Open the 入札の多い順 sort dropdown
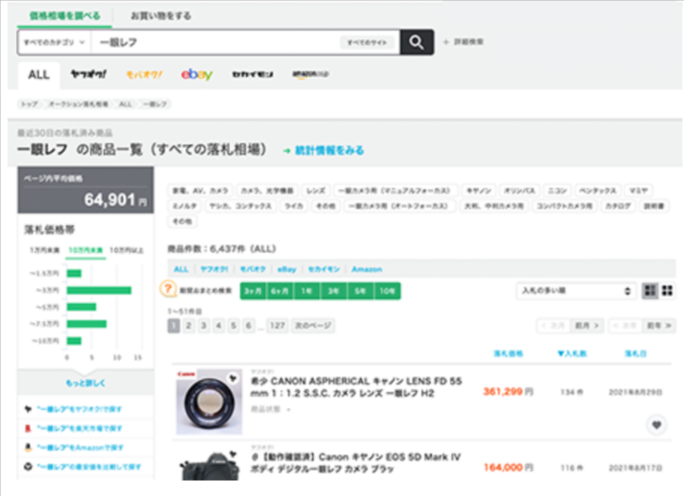 574,291
